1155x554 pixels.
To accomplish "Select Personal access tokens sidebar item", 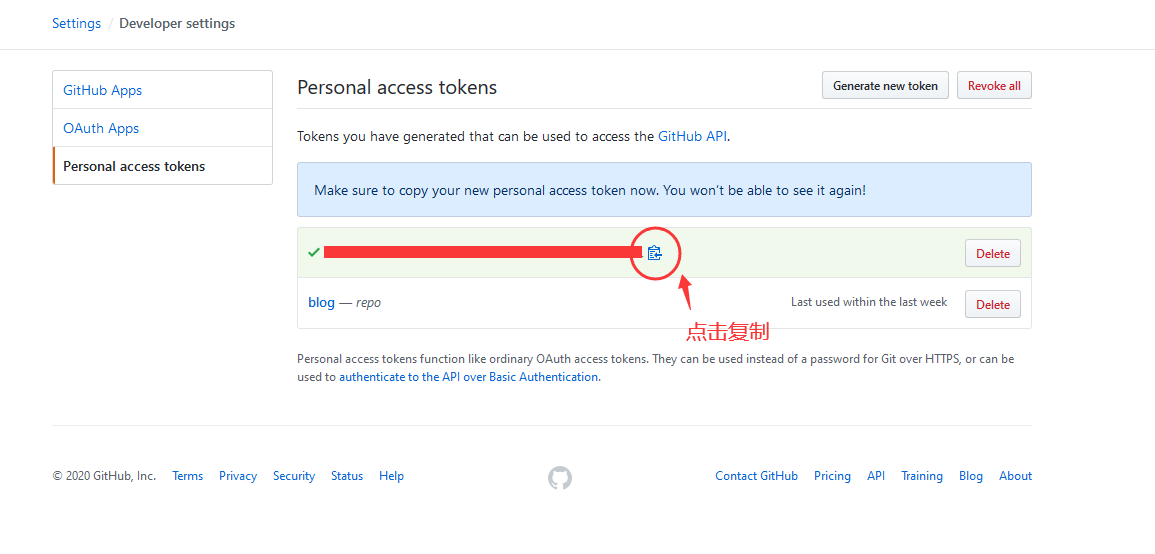I will coord(134,166).
